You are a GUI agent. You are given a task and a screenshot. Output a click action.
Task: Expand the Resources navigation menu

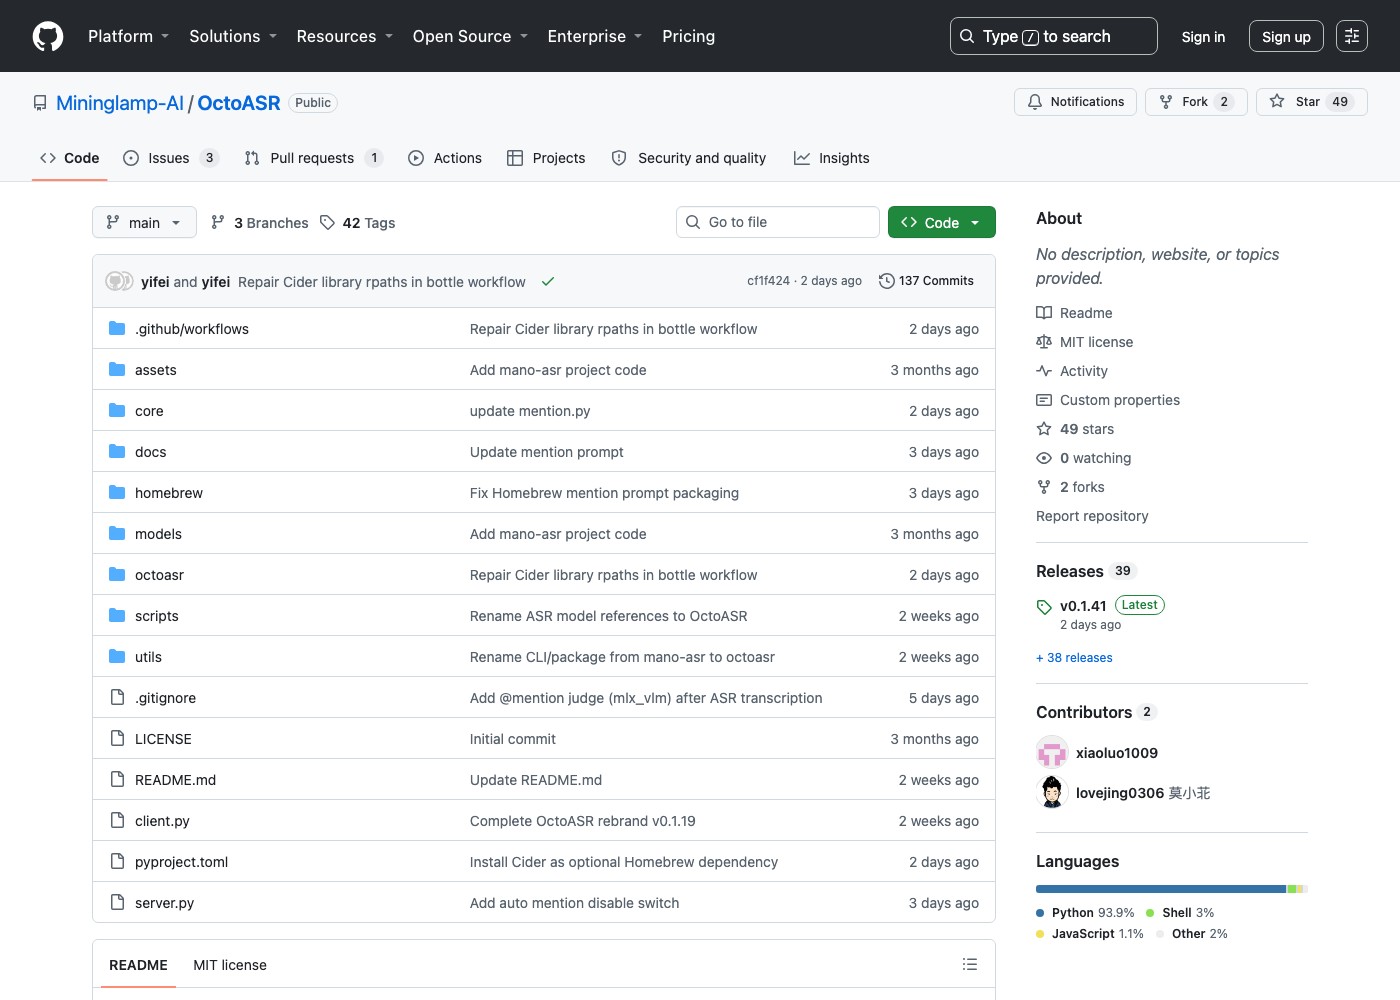tap(345, 36)
